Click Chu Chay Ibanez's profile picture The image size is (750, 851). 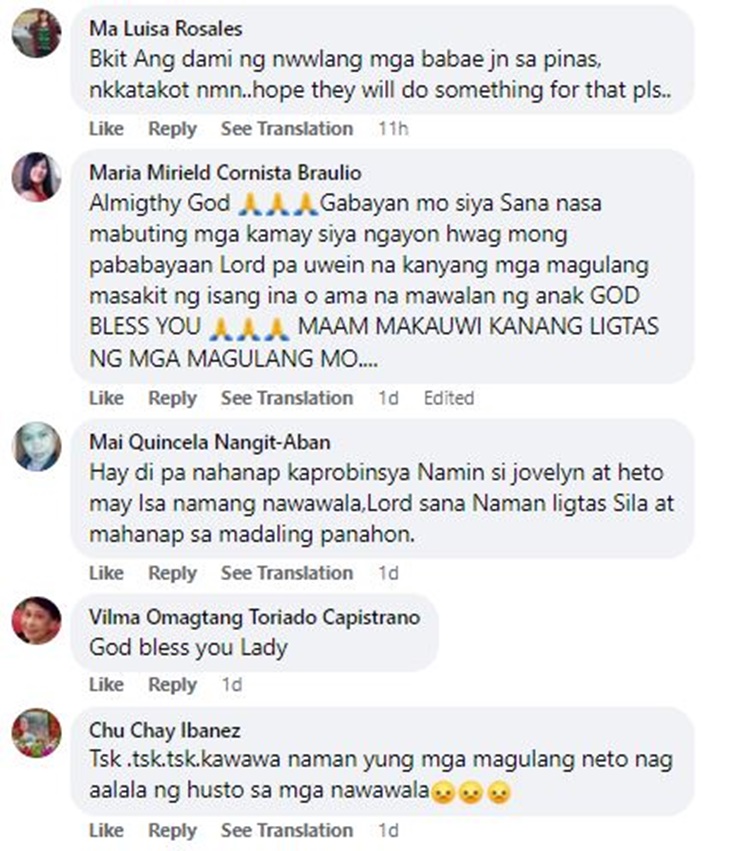pos(36,733)
